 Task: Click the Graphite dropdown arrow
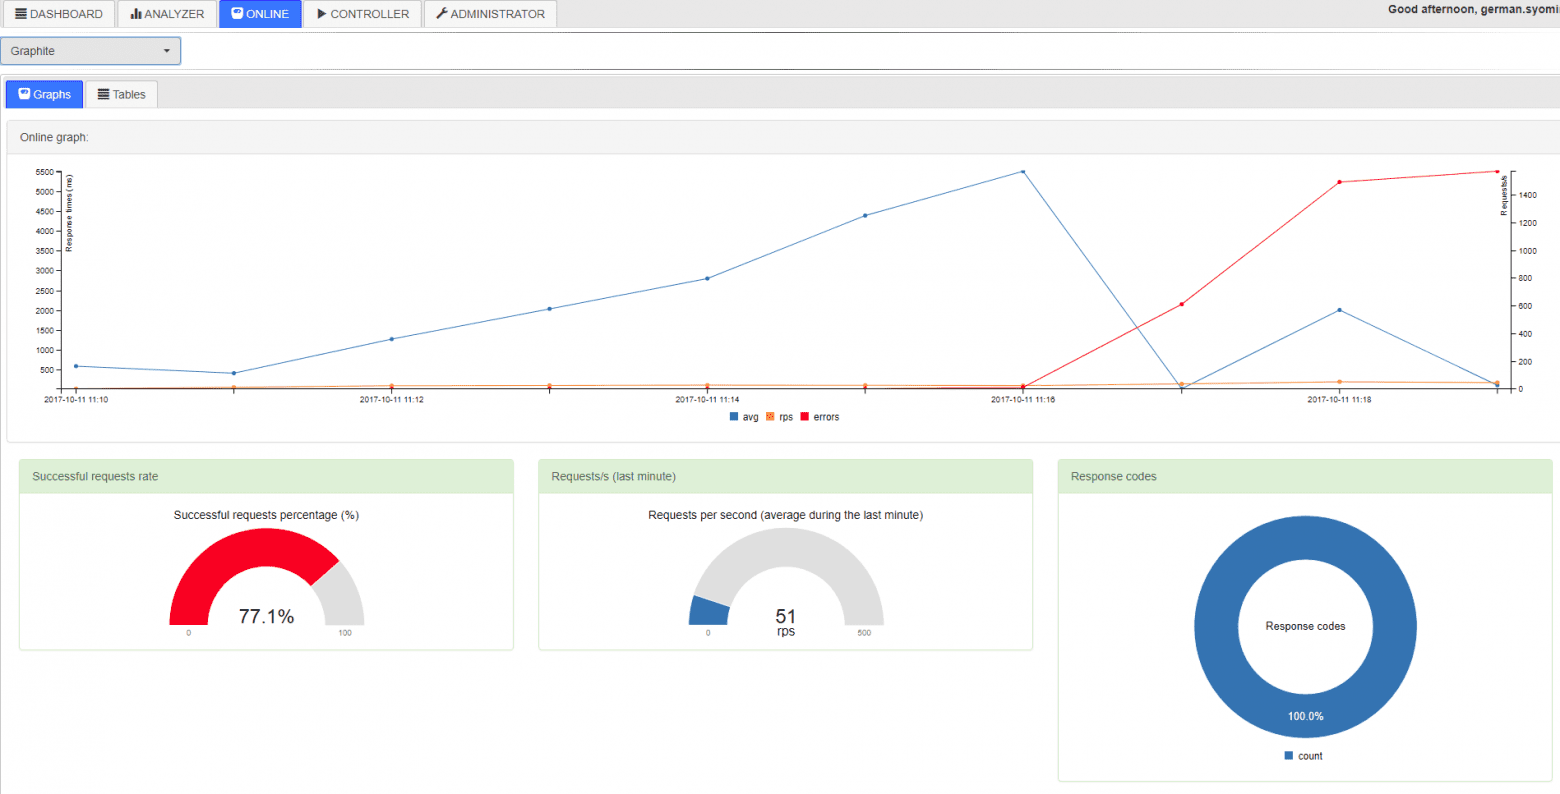166,51
